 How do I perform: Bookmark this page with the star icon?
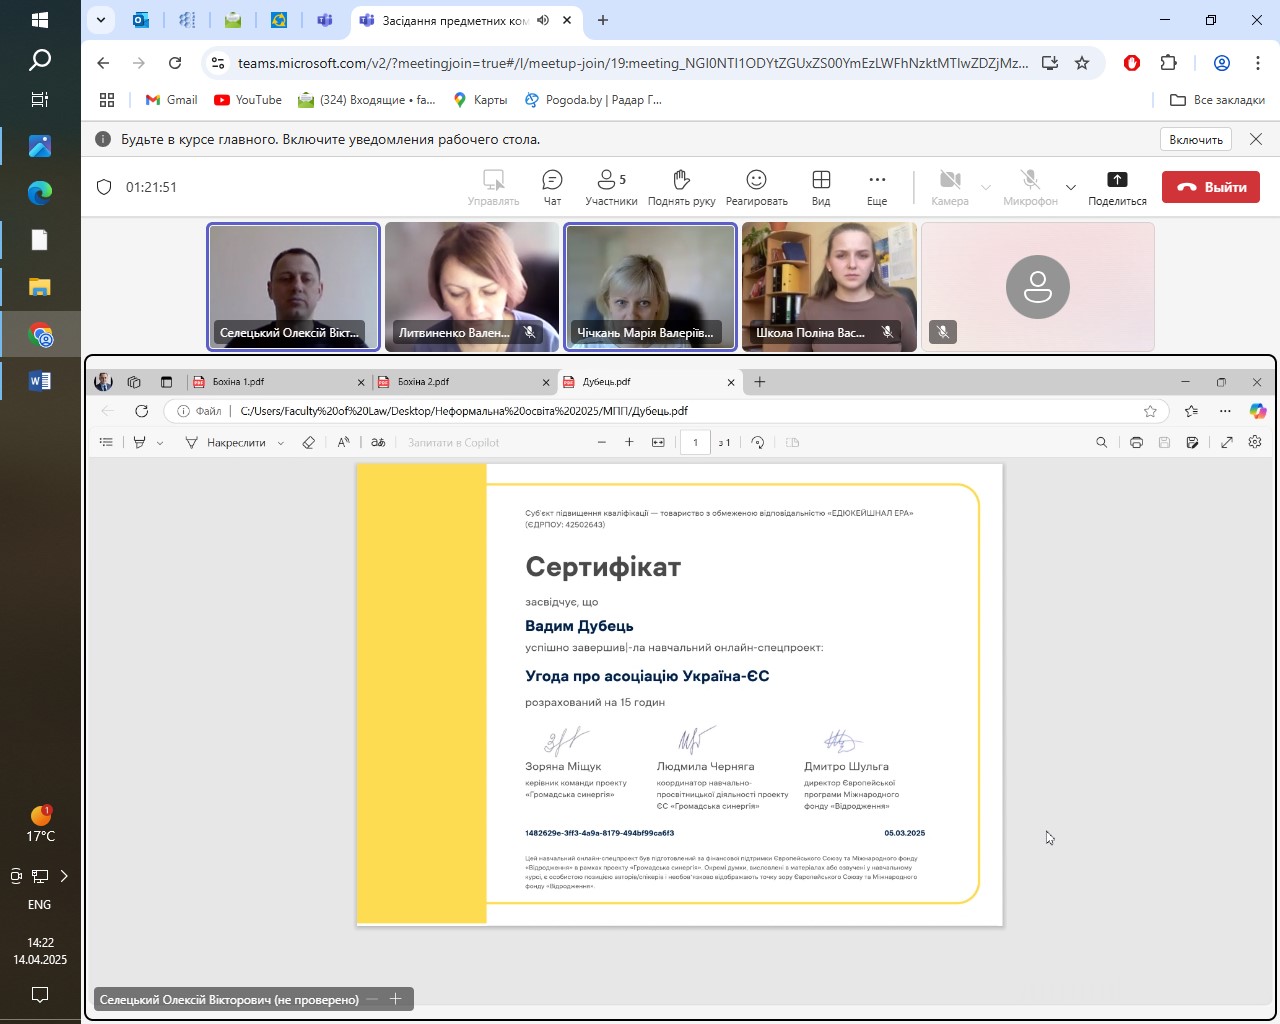[1082, 63]
